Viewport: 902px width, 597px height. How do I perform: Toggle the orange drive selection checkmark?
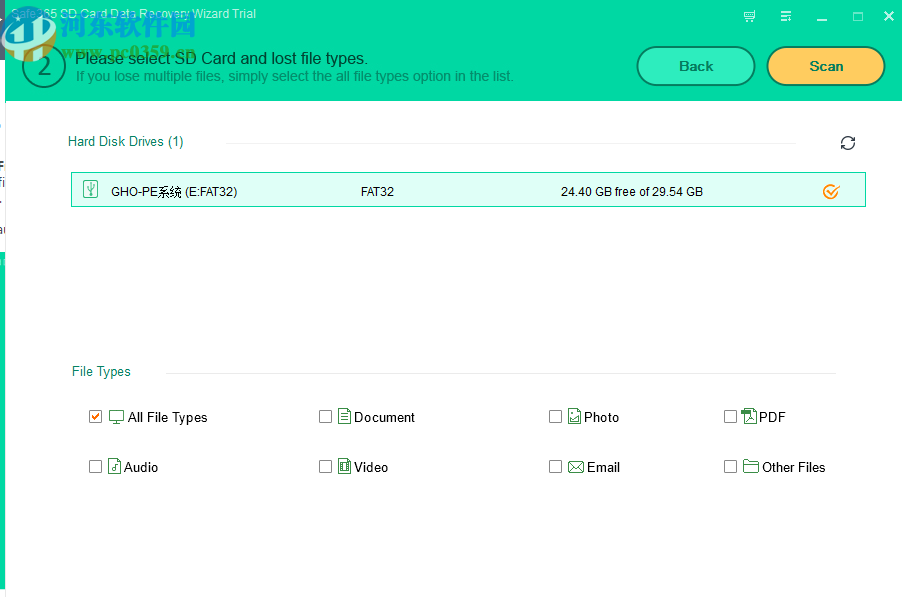(x=830, y=190)
